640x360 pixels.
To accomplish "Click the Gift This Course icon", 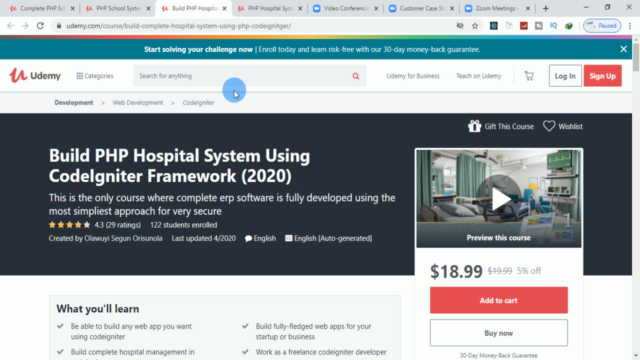I will [474, 126].
